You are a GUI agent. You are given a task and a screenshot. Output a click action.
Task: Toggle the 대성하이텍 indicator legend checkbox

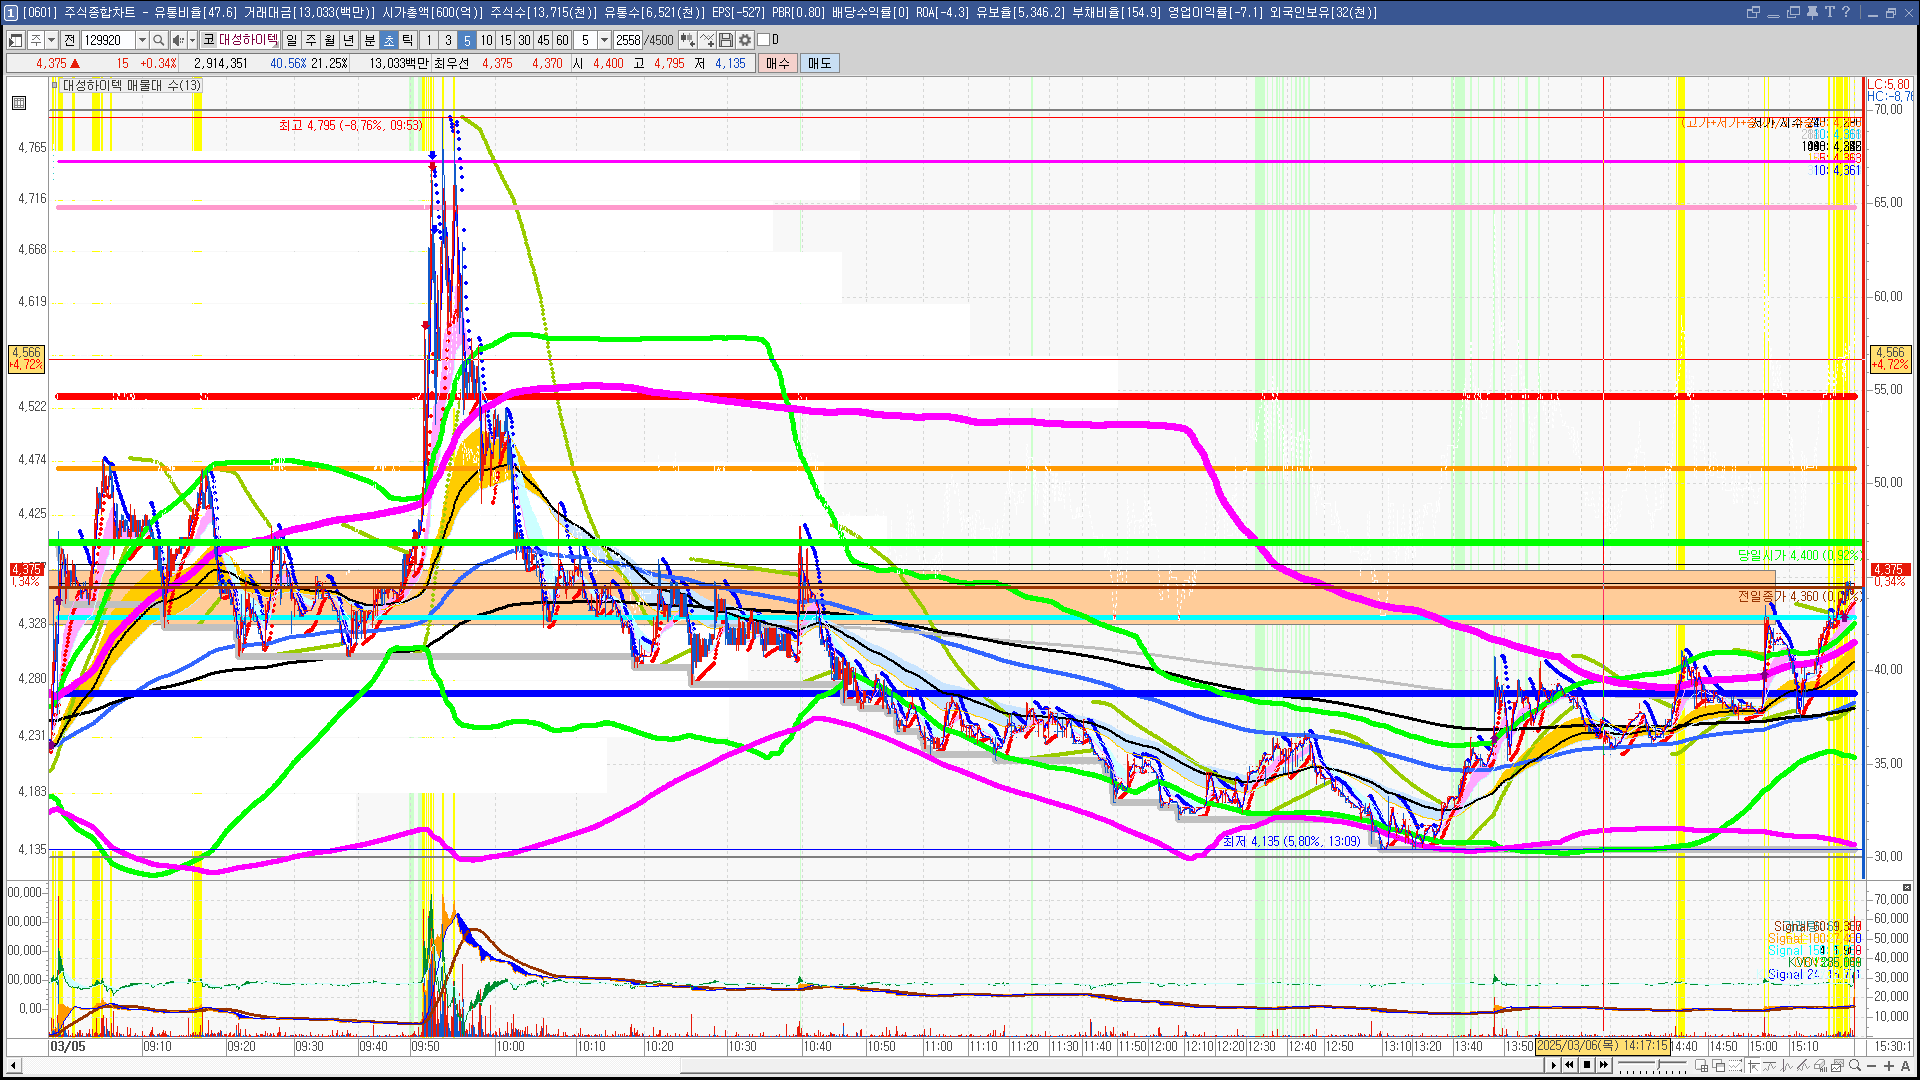pyautogui.click(x=55, y=86)
